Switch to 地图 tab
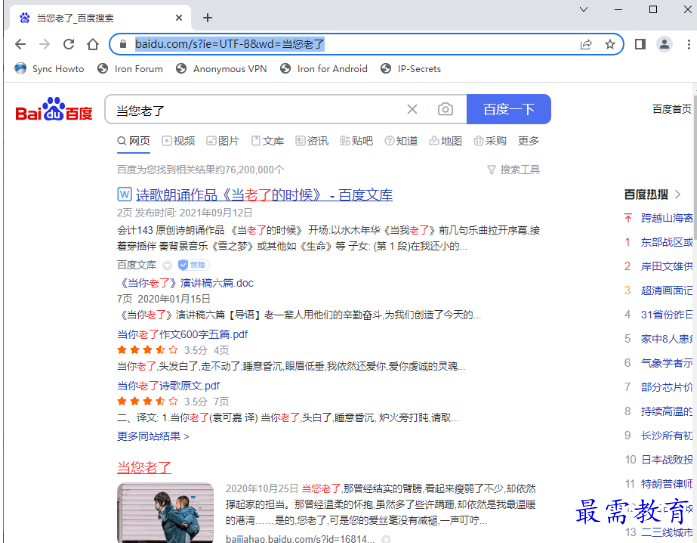This screenshot has height=543, width=697. coord(445,141)
